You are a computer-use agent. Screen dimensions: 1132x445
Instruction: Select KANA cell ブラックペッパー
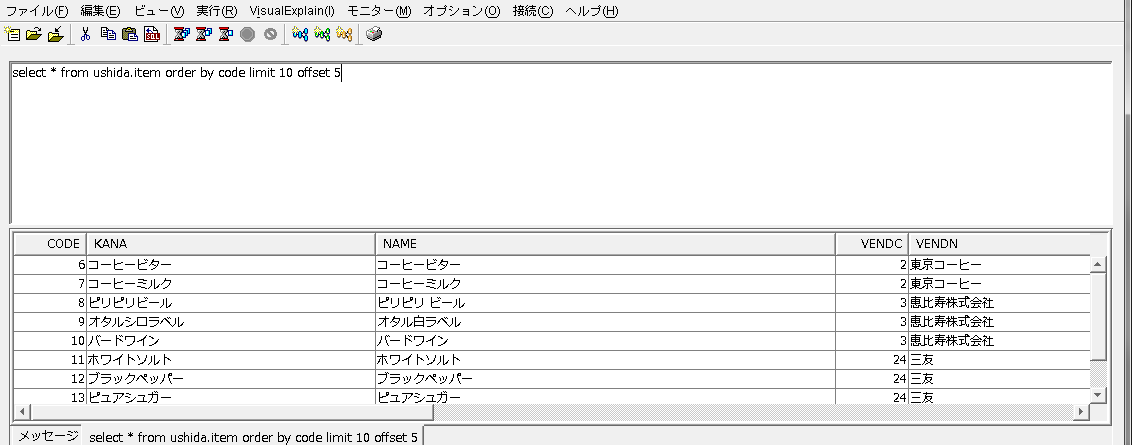pos(231,379)
